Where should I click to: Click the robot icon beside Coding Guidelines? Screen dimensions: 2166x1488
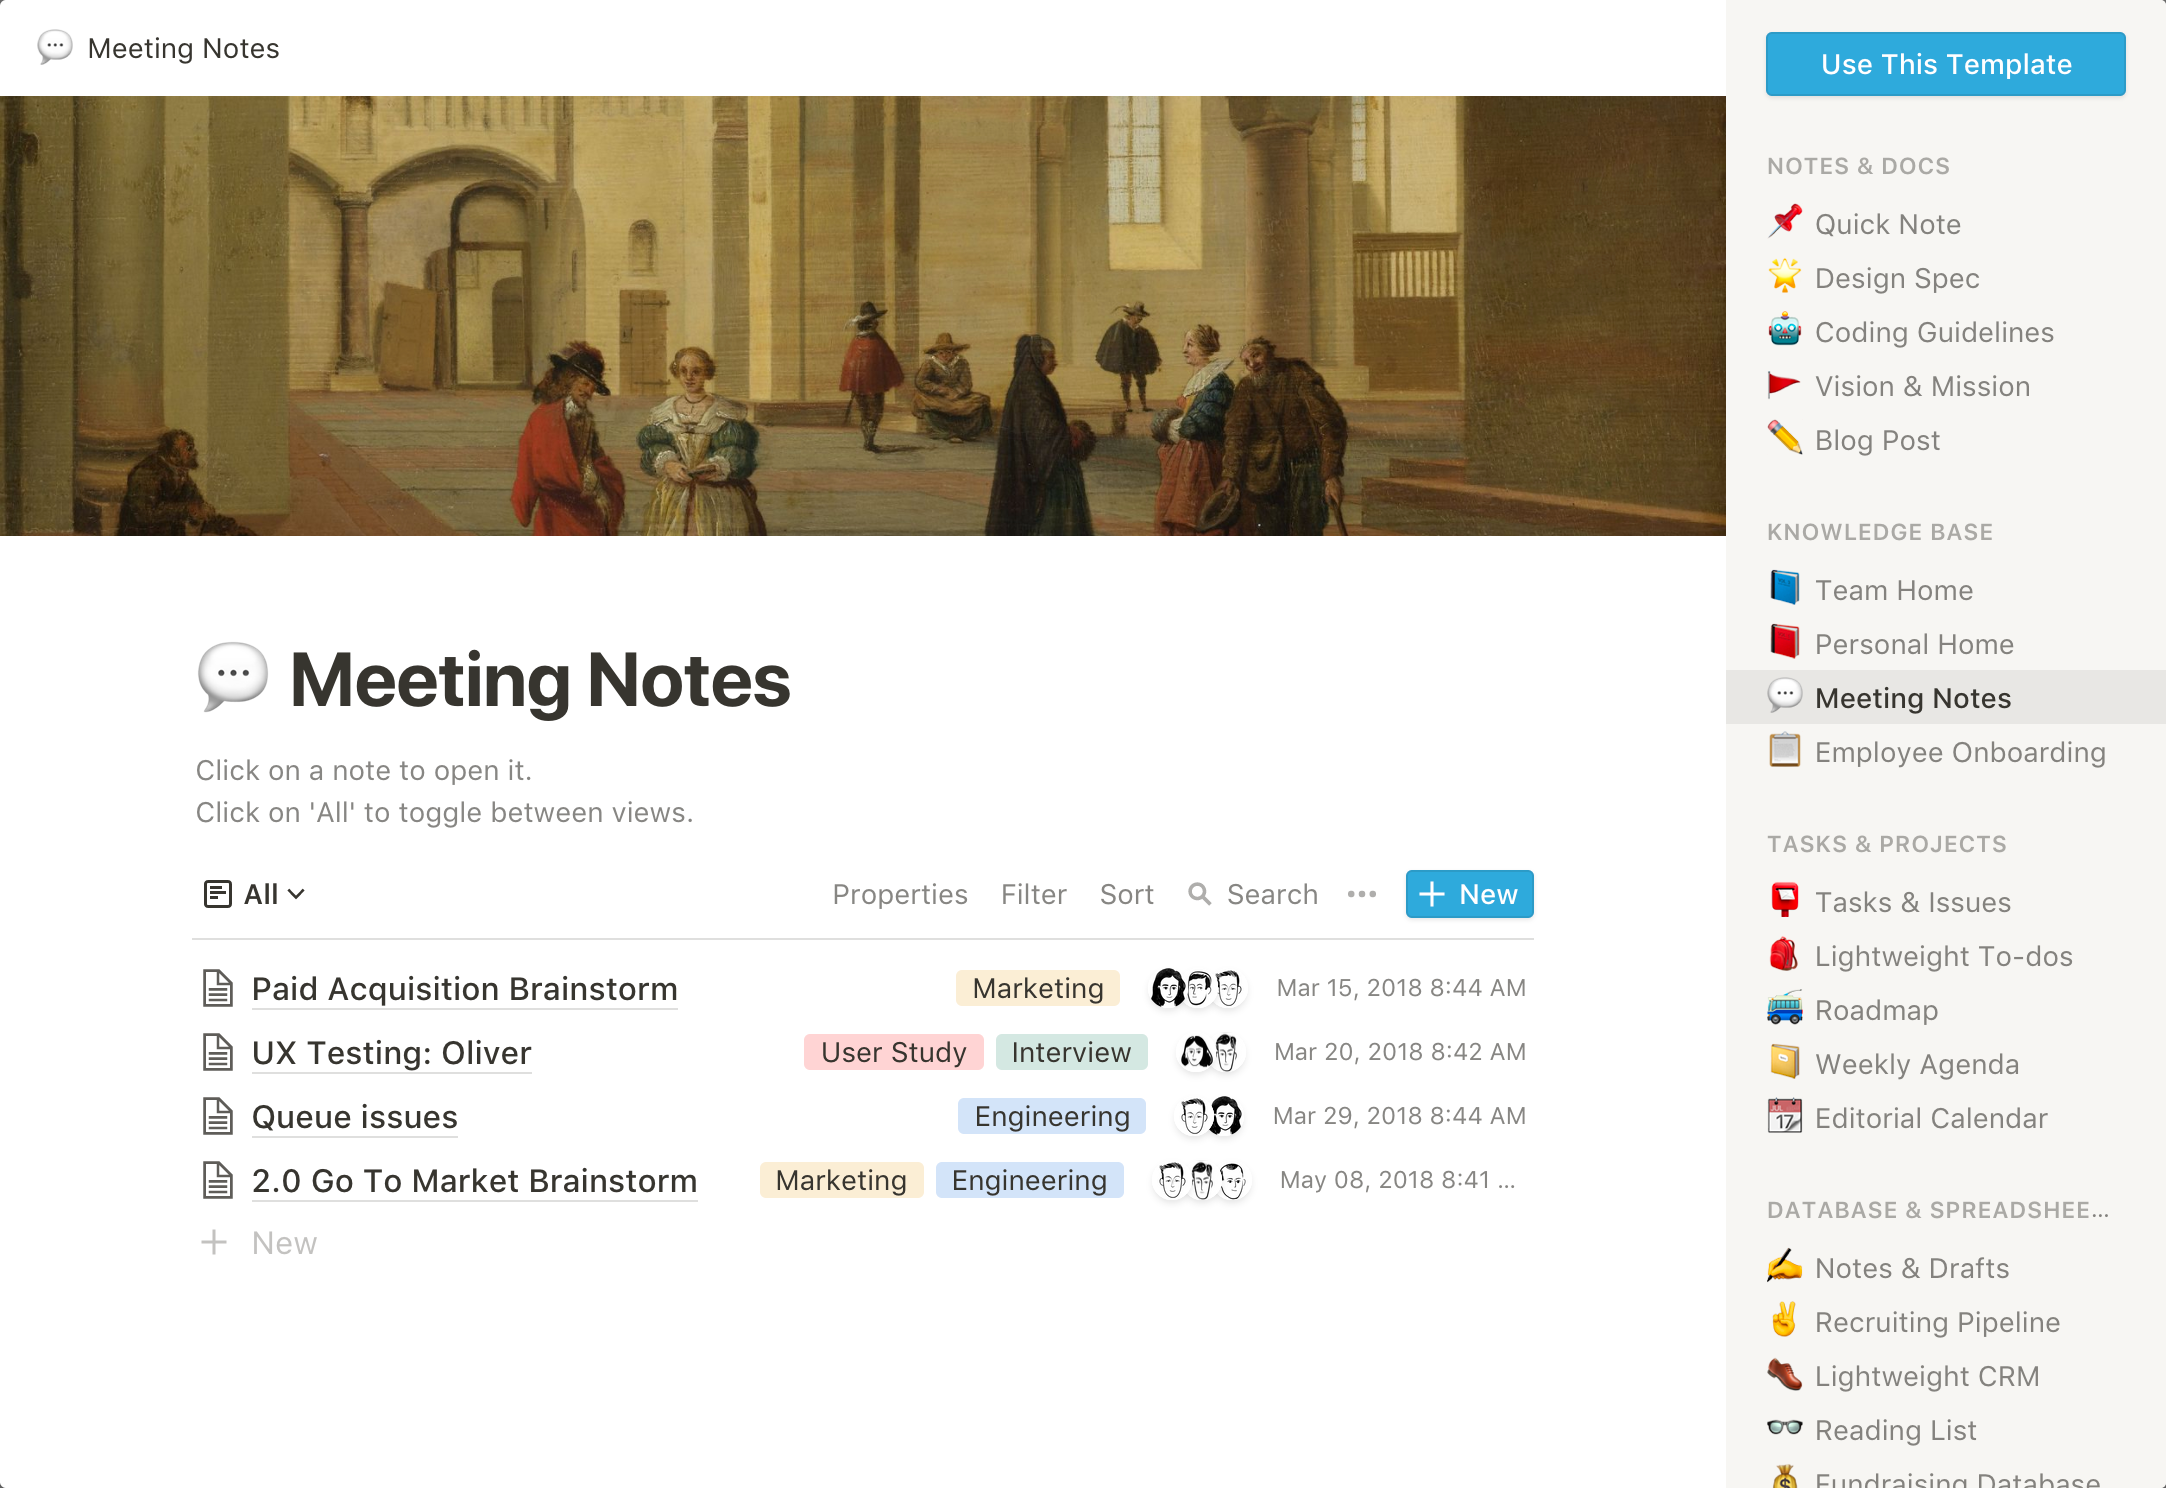pos(1784,330)
